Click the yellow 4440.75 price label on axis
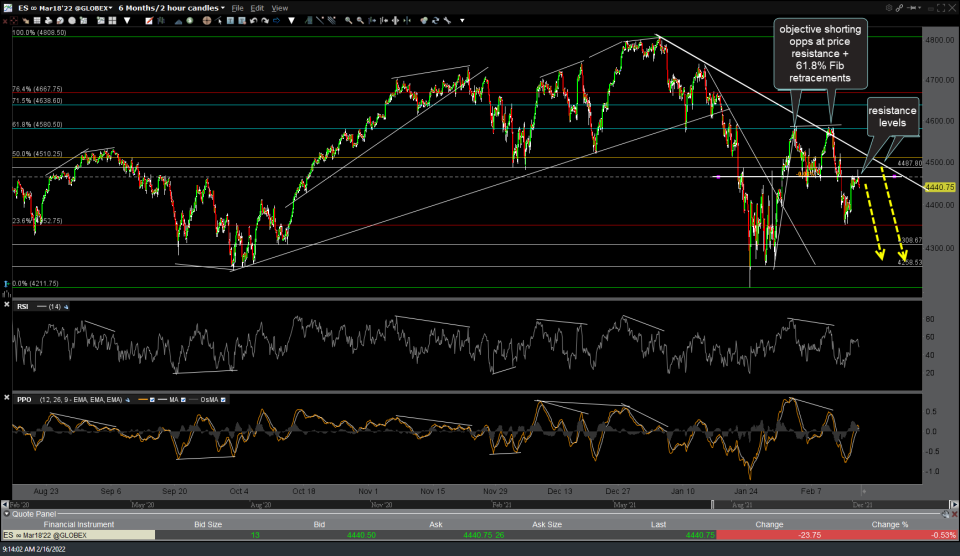Viewport: 960px width, 556px height. click(x=940, y=187)
